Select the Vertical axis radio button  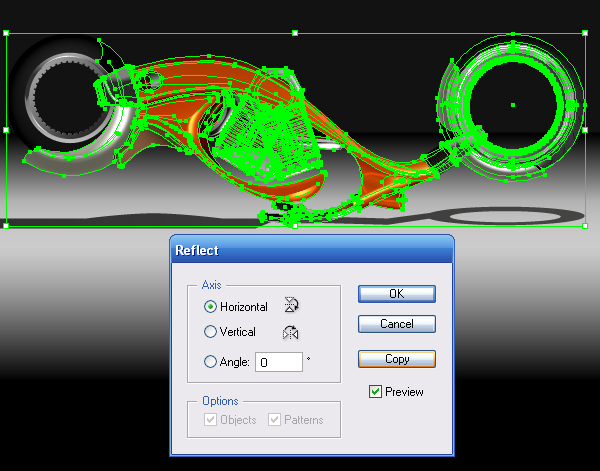pyautogui.click(x=210, y=331)
